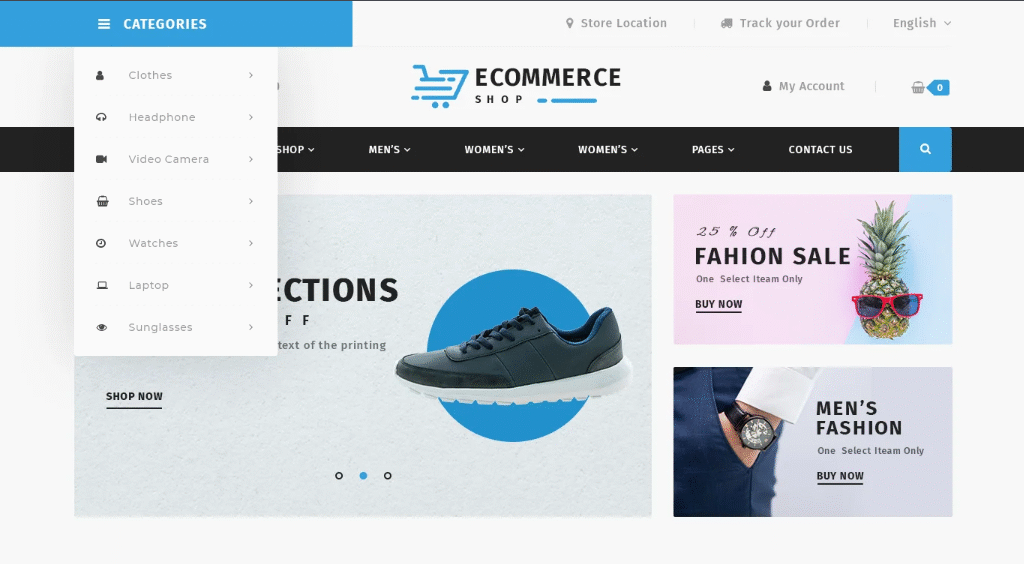Select the active middle slider dot
Viewport: 1024px width, 564px height.
pyautogui.click(x=363, y=476)
